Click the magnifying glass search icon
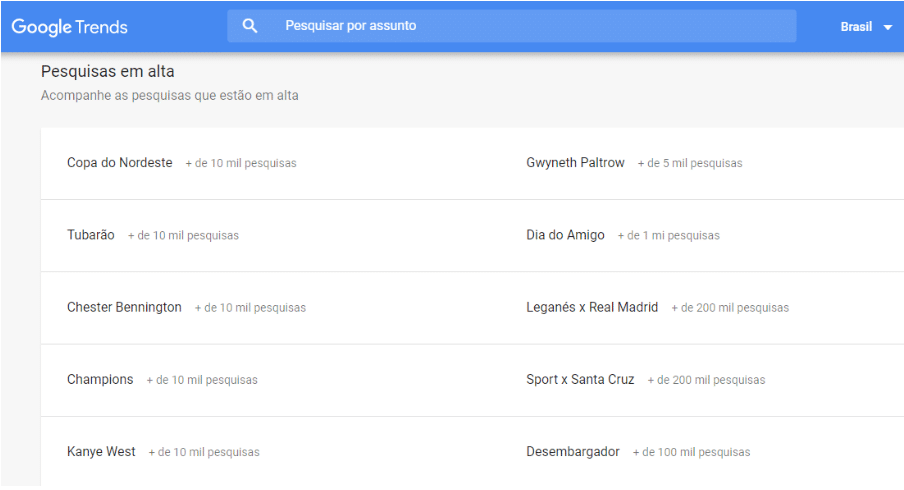The height and width of the screenshot is (490, 904). tap(250, 25)
